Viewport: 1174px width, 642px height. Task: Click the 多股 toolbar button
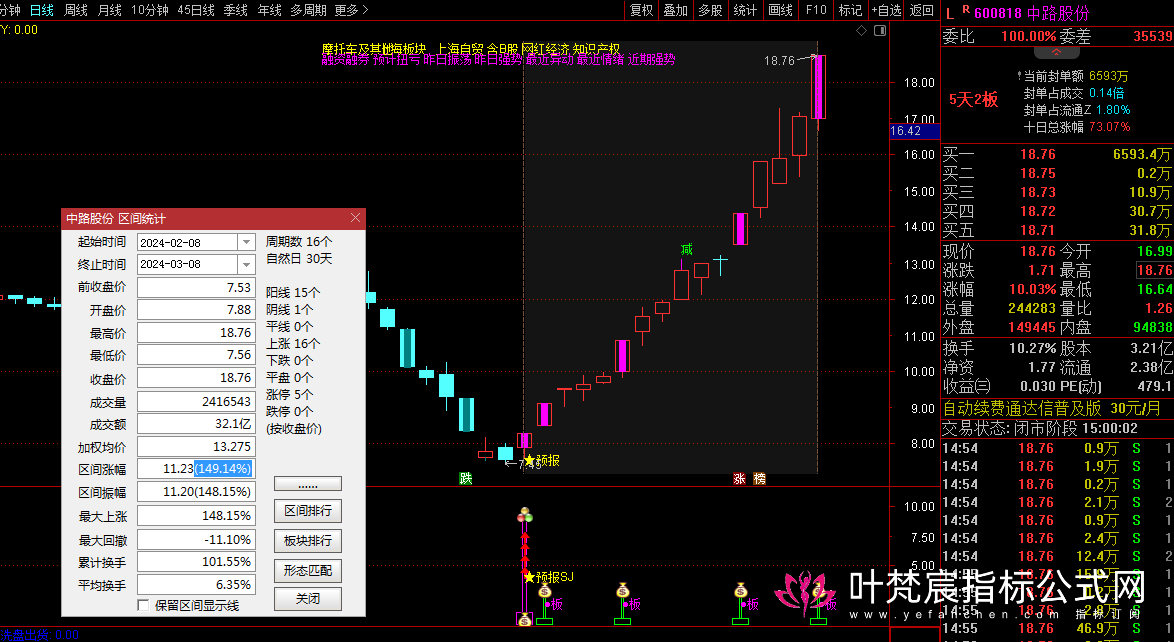coord(710,10)
